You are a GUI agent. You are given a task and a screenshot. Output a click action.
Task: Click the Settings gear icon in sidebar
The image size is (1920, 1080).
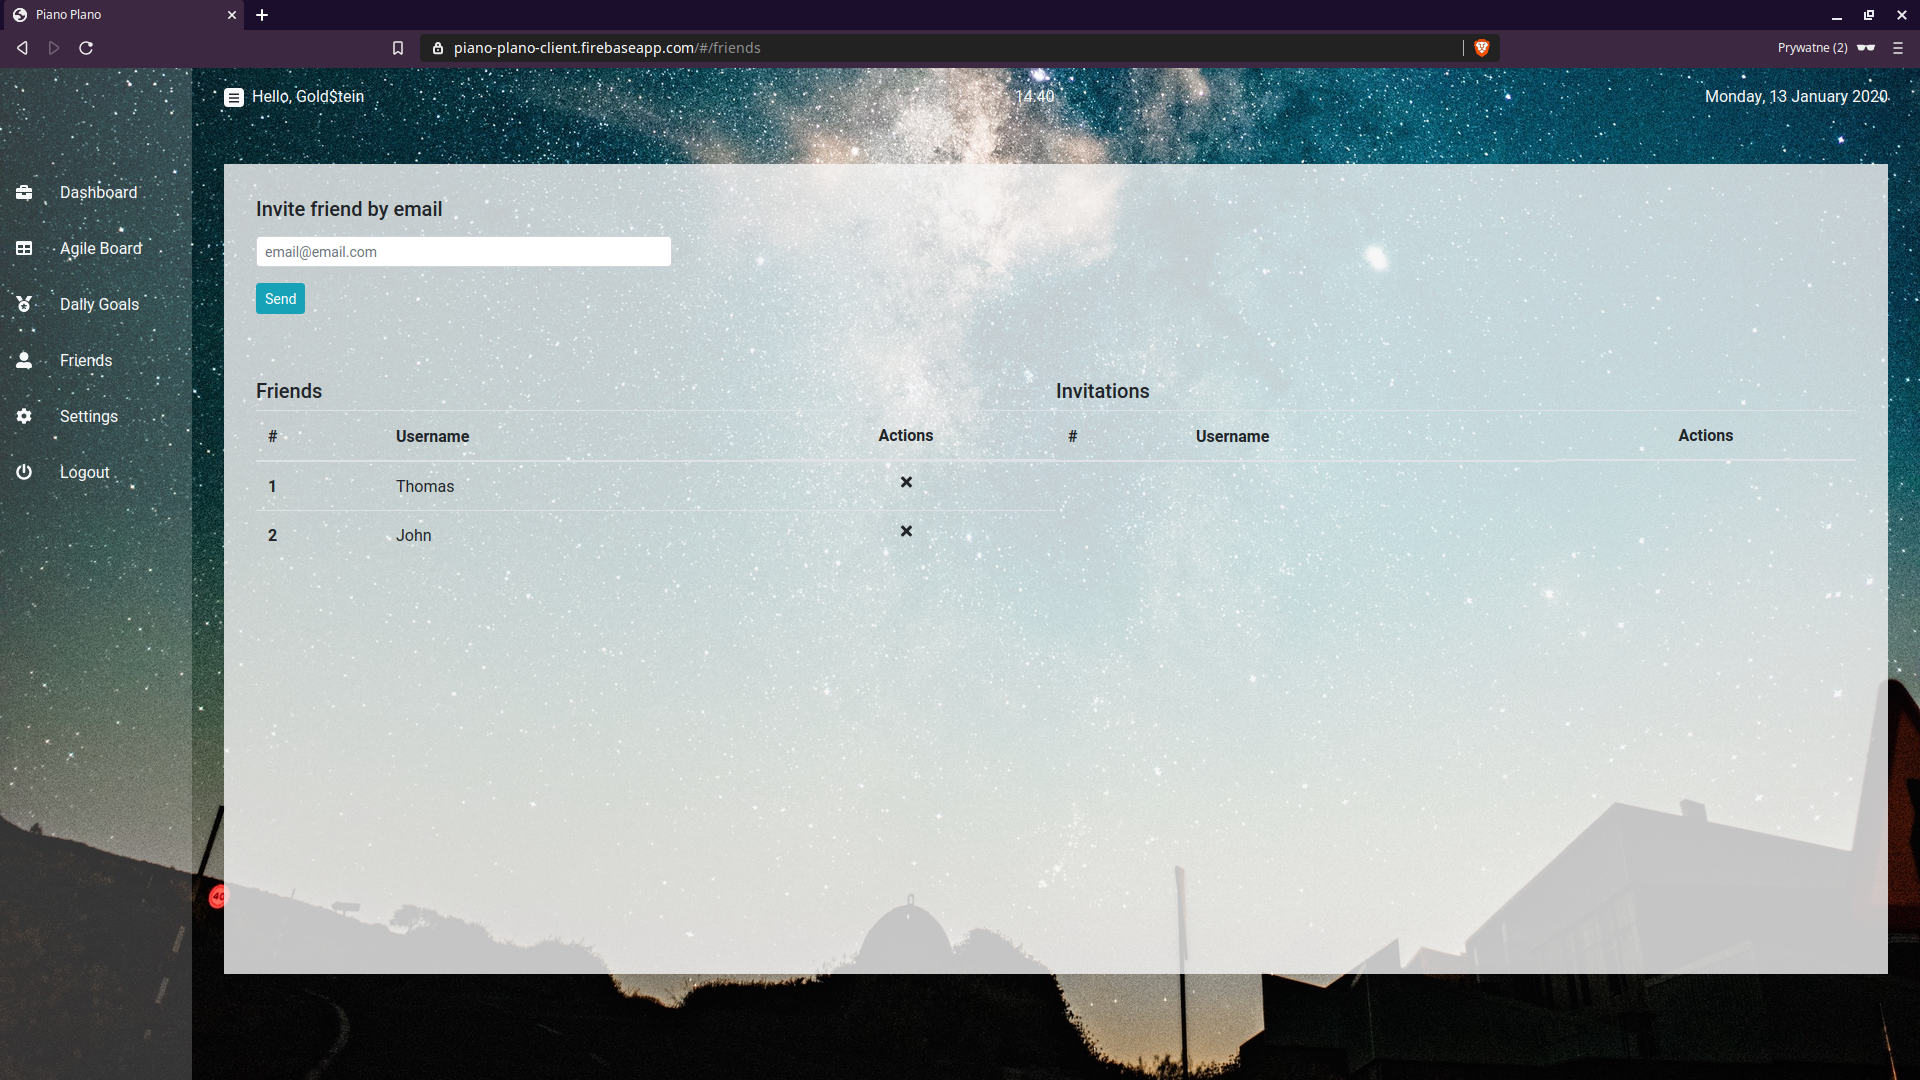coord(24,416)
